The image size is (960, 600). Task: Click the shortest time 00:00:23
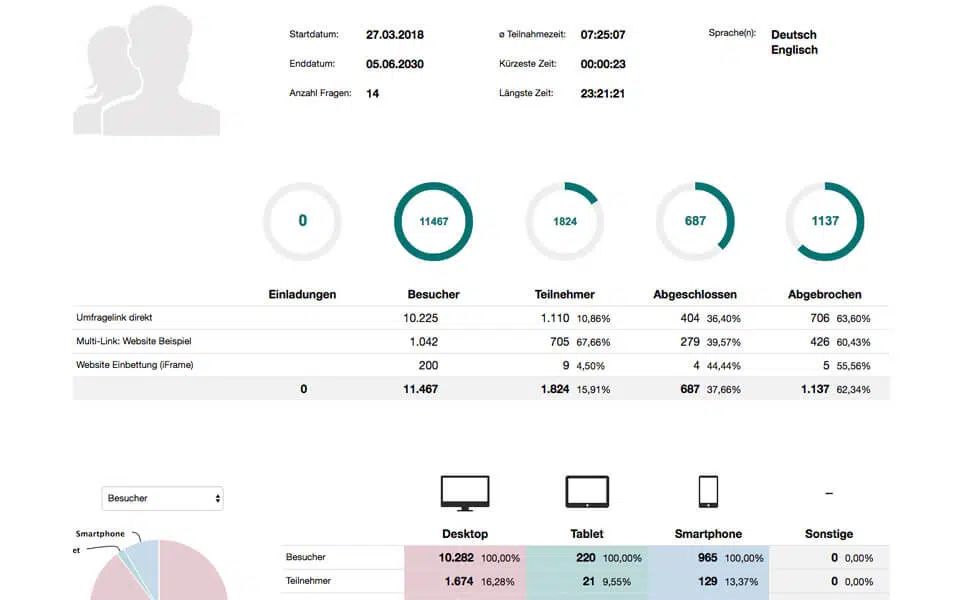click(603, 64)
